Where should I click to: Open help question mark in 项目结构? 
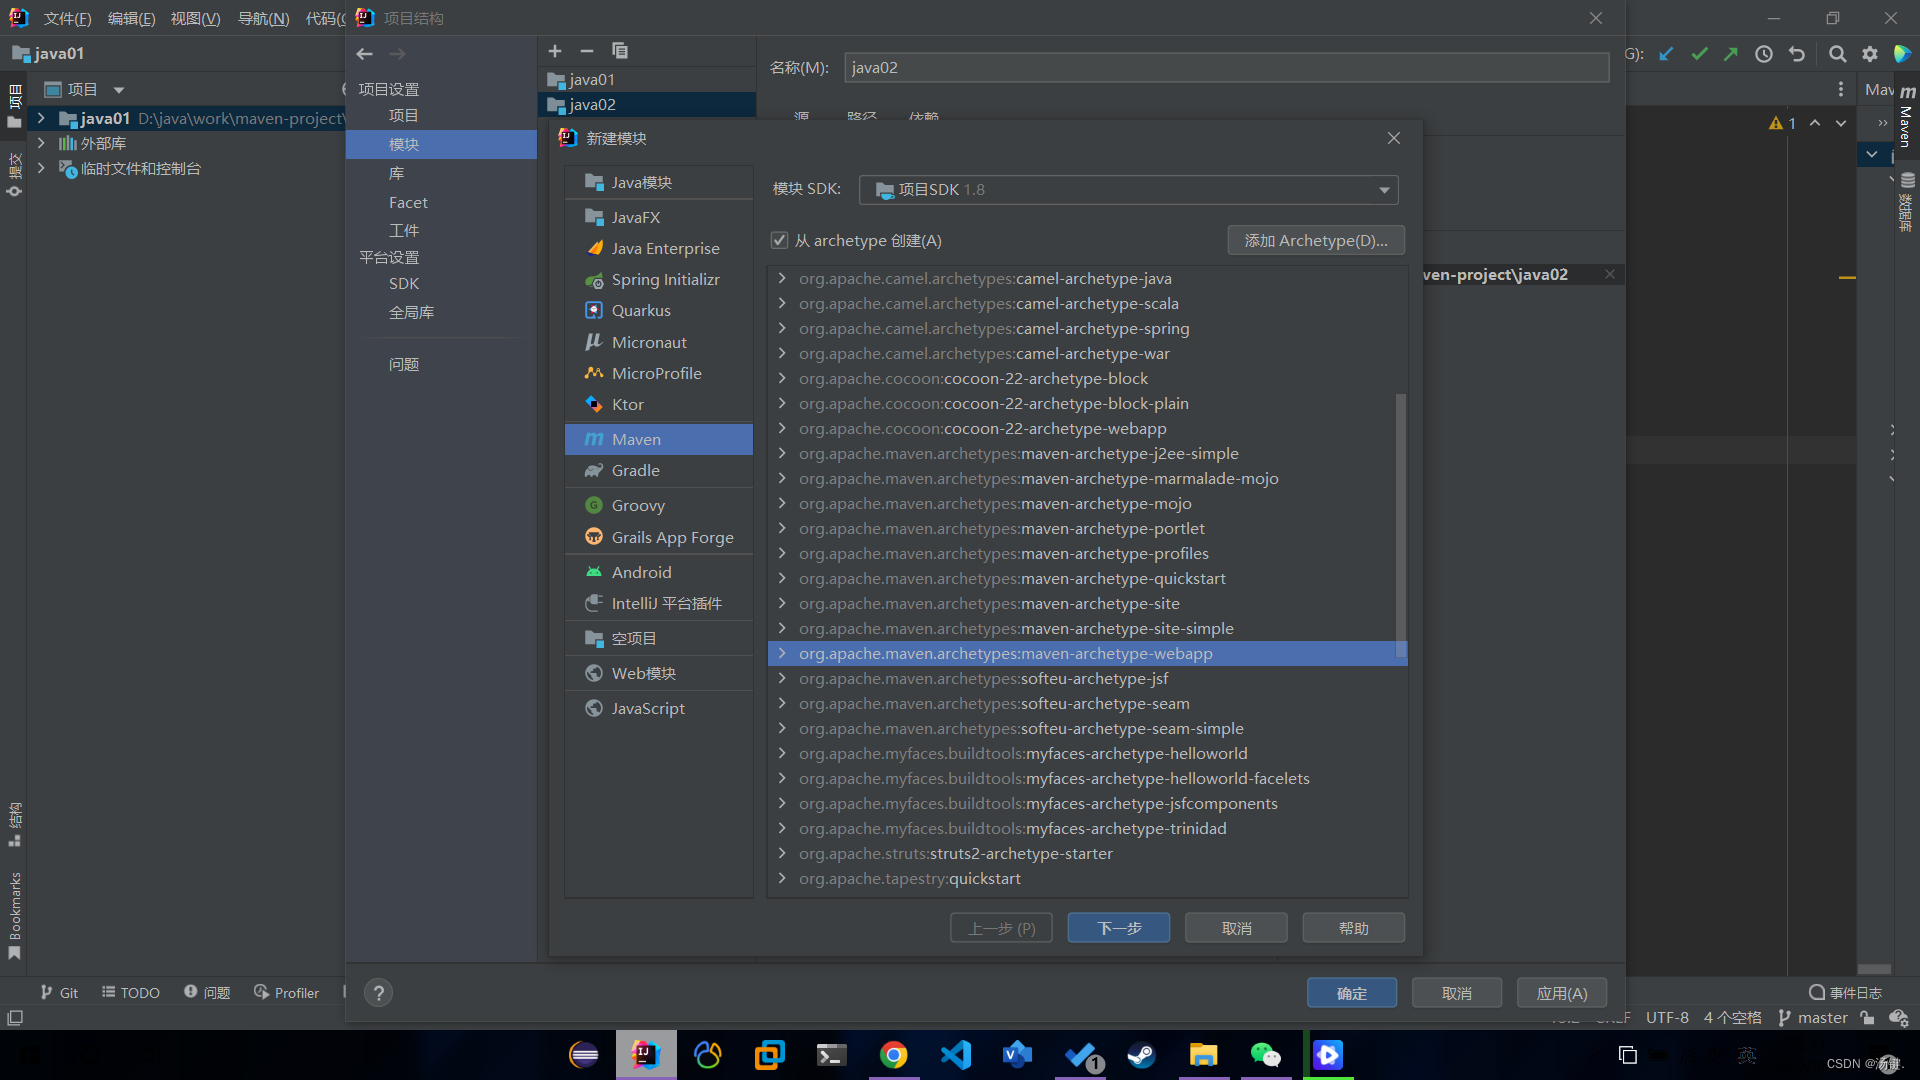pos(378,993)
